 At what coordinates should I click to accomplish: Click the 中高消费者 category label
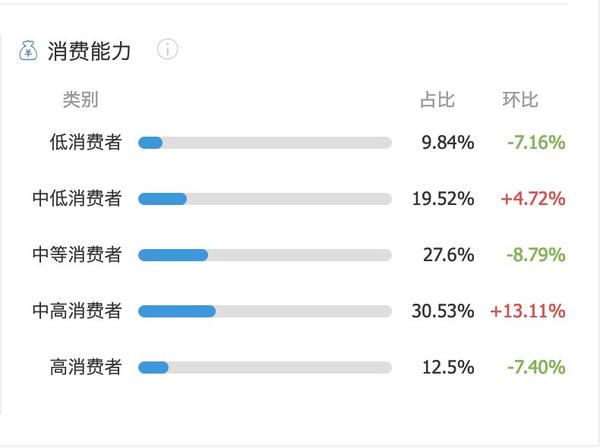(x=77, y=311)
